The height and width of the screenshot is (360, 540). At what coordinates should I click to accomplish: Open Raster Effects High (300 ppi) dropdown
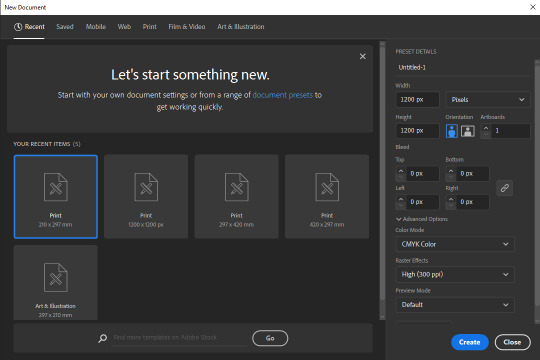click(455, 275)
